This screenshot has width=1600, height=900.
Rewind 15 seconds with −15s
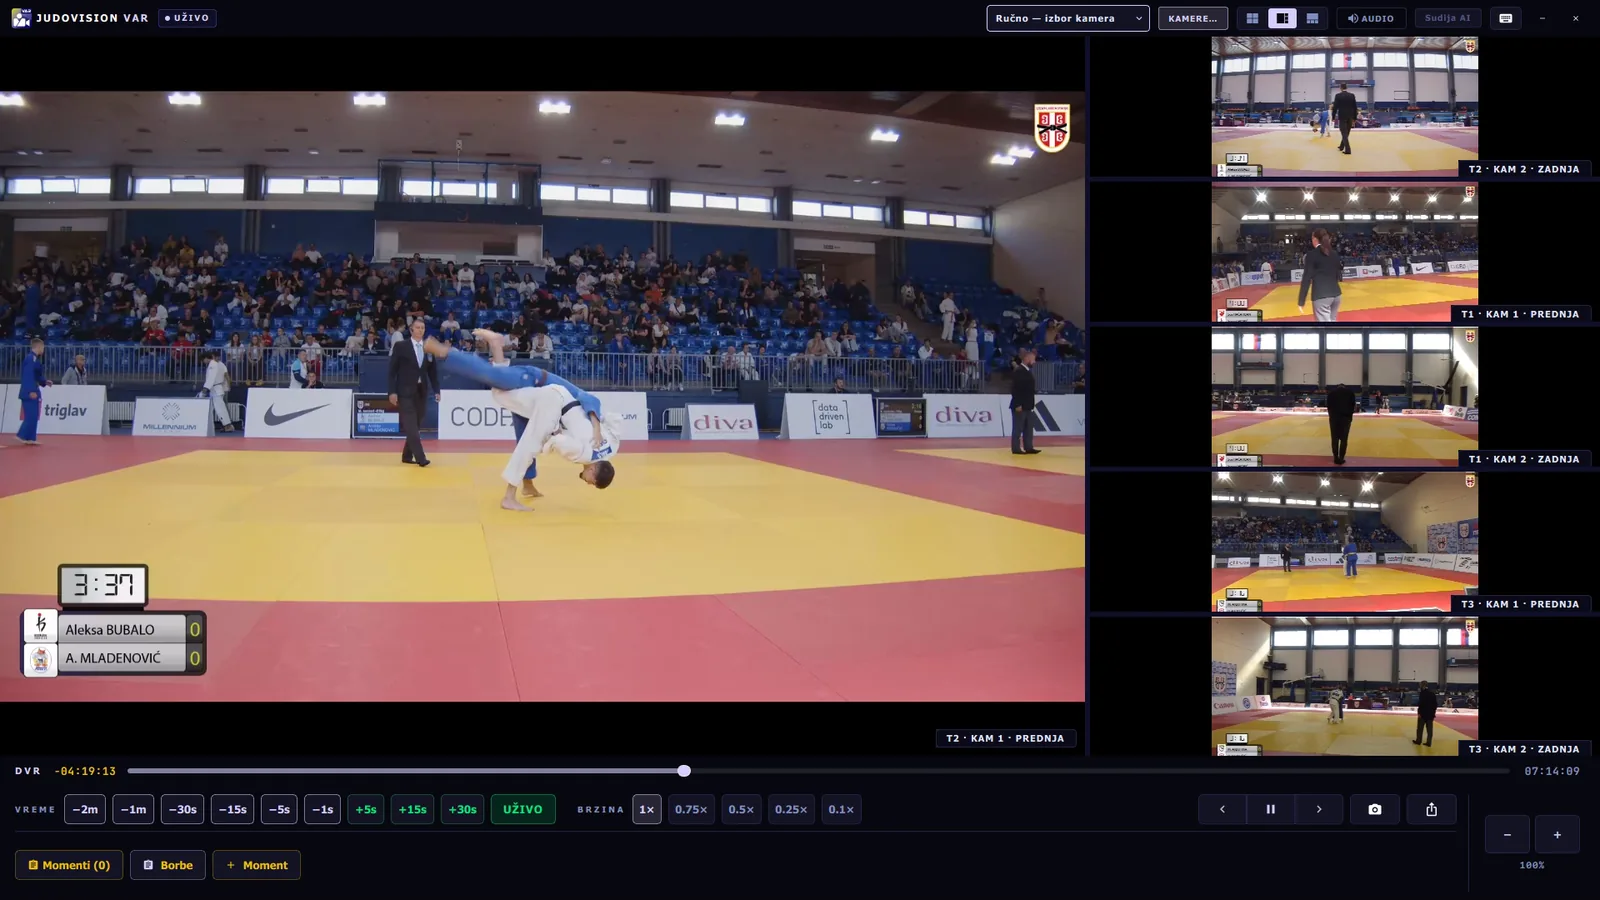[232, 809]
